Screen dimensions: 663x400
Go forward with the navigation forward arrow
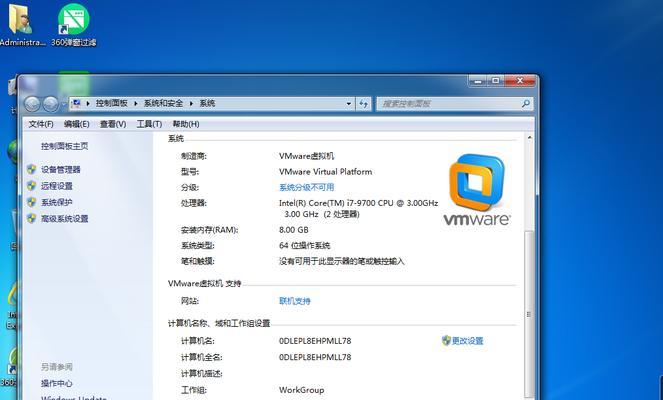[x=50, y=104]
